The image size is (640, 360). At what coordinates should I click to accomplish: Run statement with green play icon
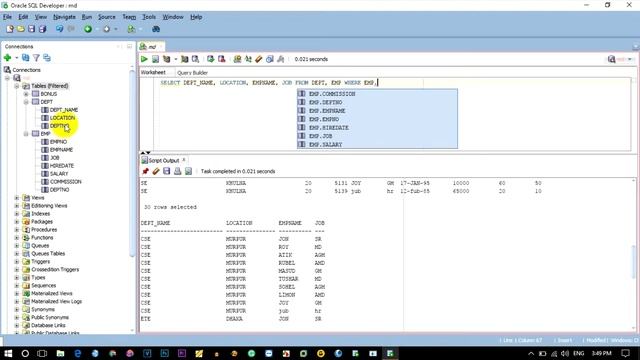(x=144, y=59)
